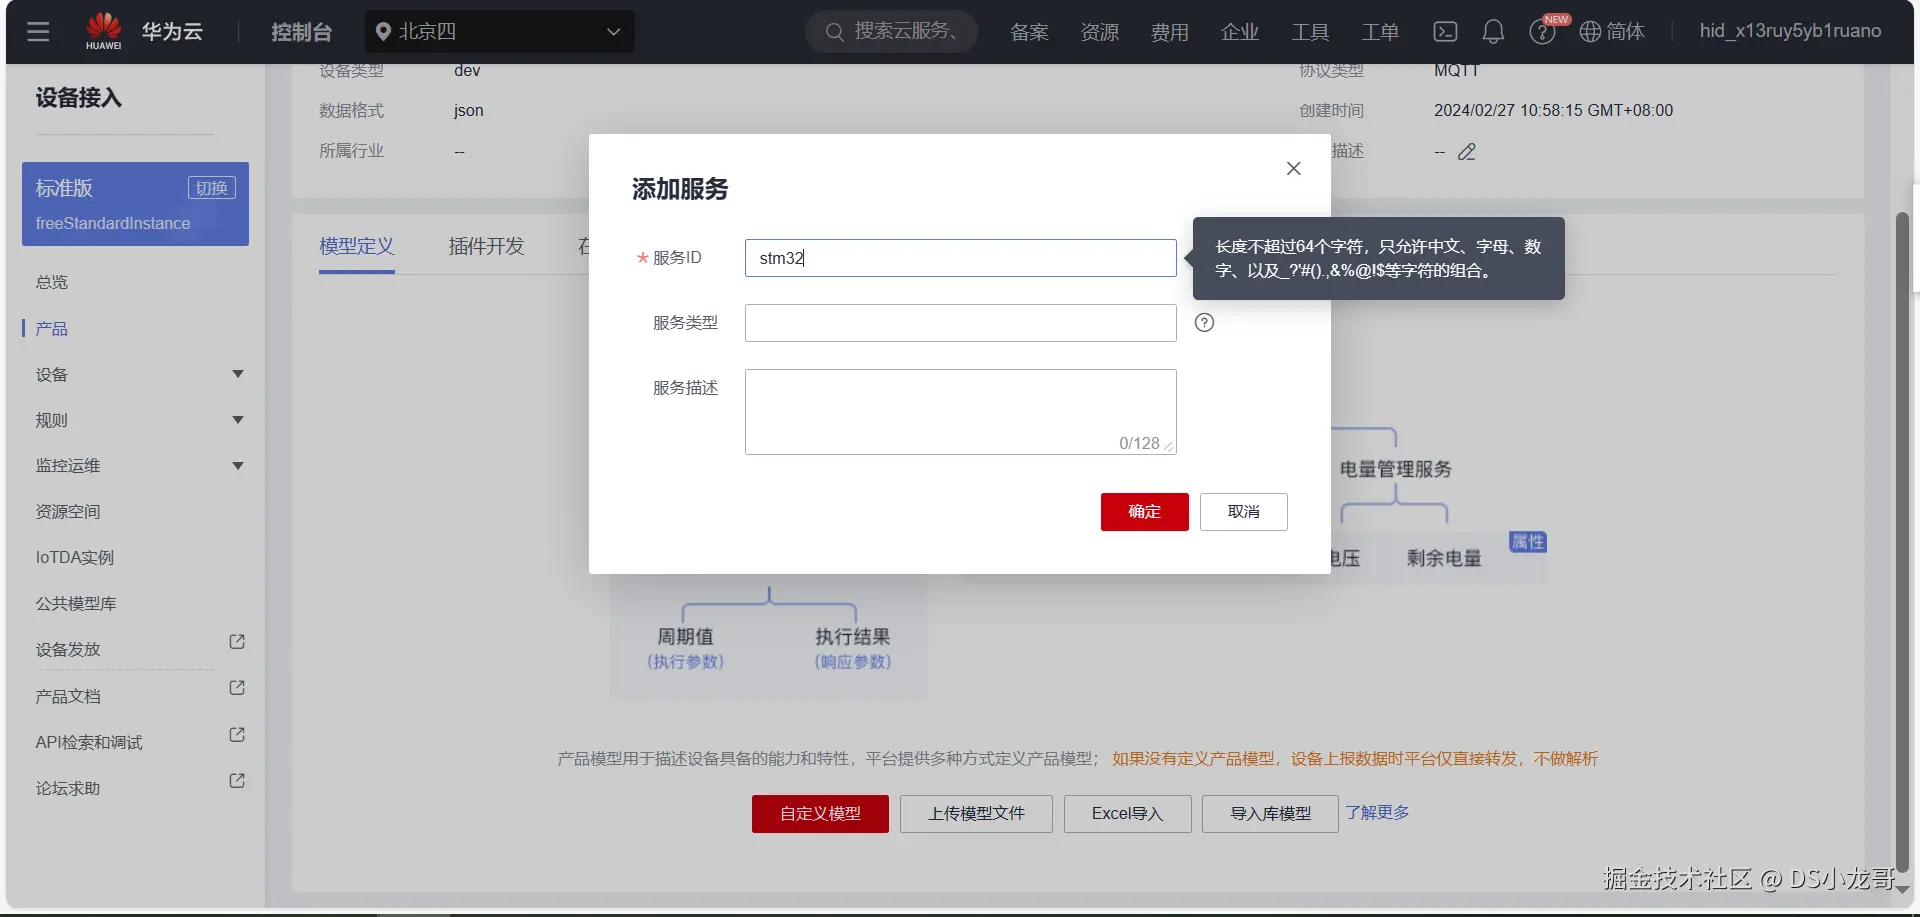Expand the 监控运维 sidebar menu arrow
This screenshot has height=917, width=1920.
pos(238,466)
